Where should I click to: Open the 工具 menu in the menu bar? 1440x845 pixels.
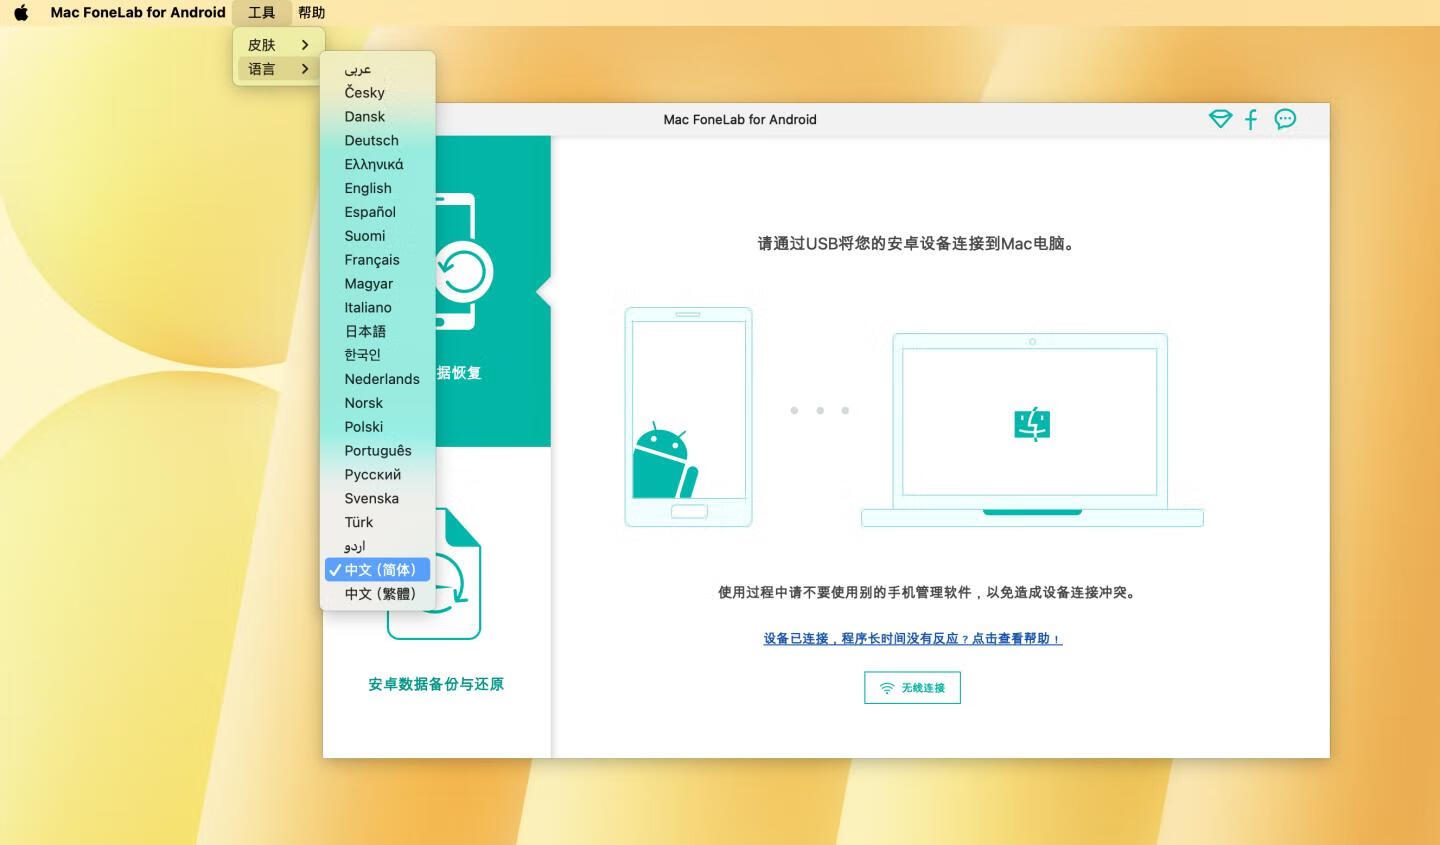point(261,12)
